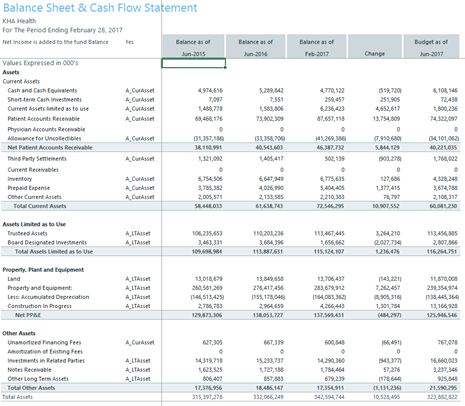Select the Trusteed Assets row label
The image size is (465, 406).
pos(27,233)
